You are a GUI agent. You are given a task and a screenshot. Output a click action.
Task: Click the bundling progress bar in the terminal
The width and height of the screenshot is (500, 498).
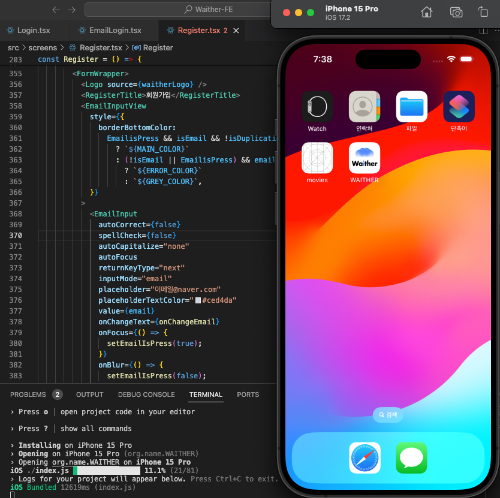pos(106,470)
